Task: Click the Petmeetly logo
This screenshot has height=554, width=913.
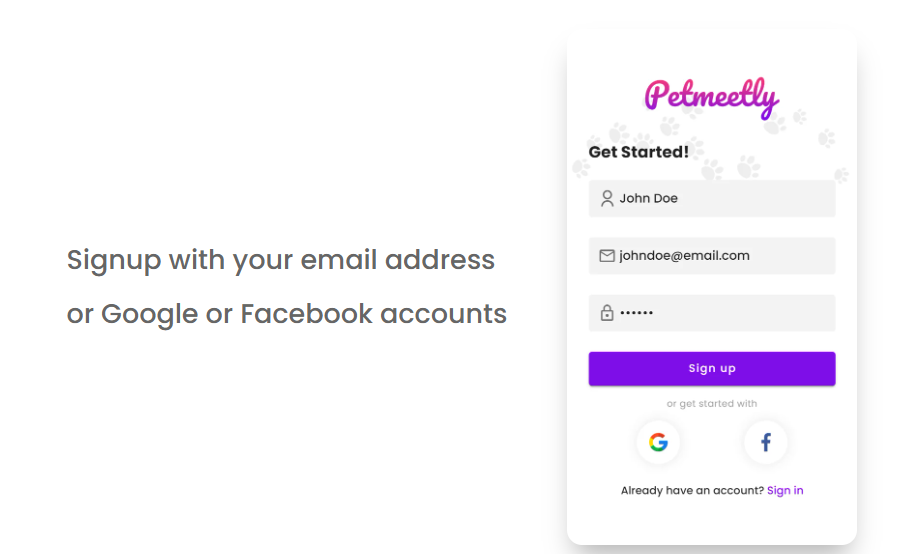Action: 712,97
